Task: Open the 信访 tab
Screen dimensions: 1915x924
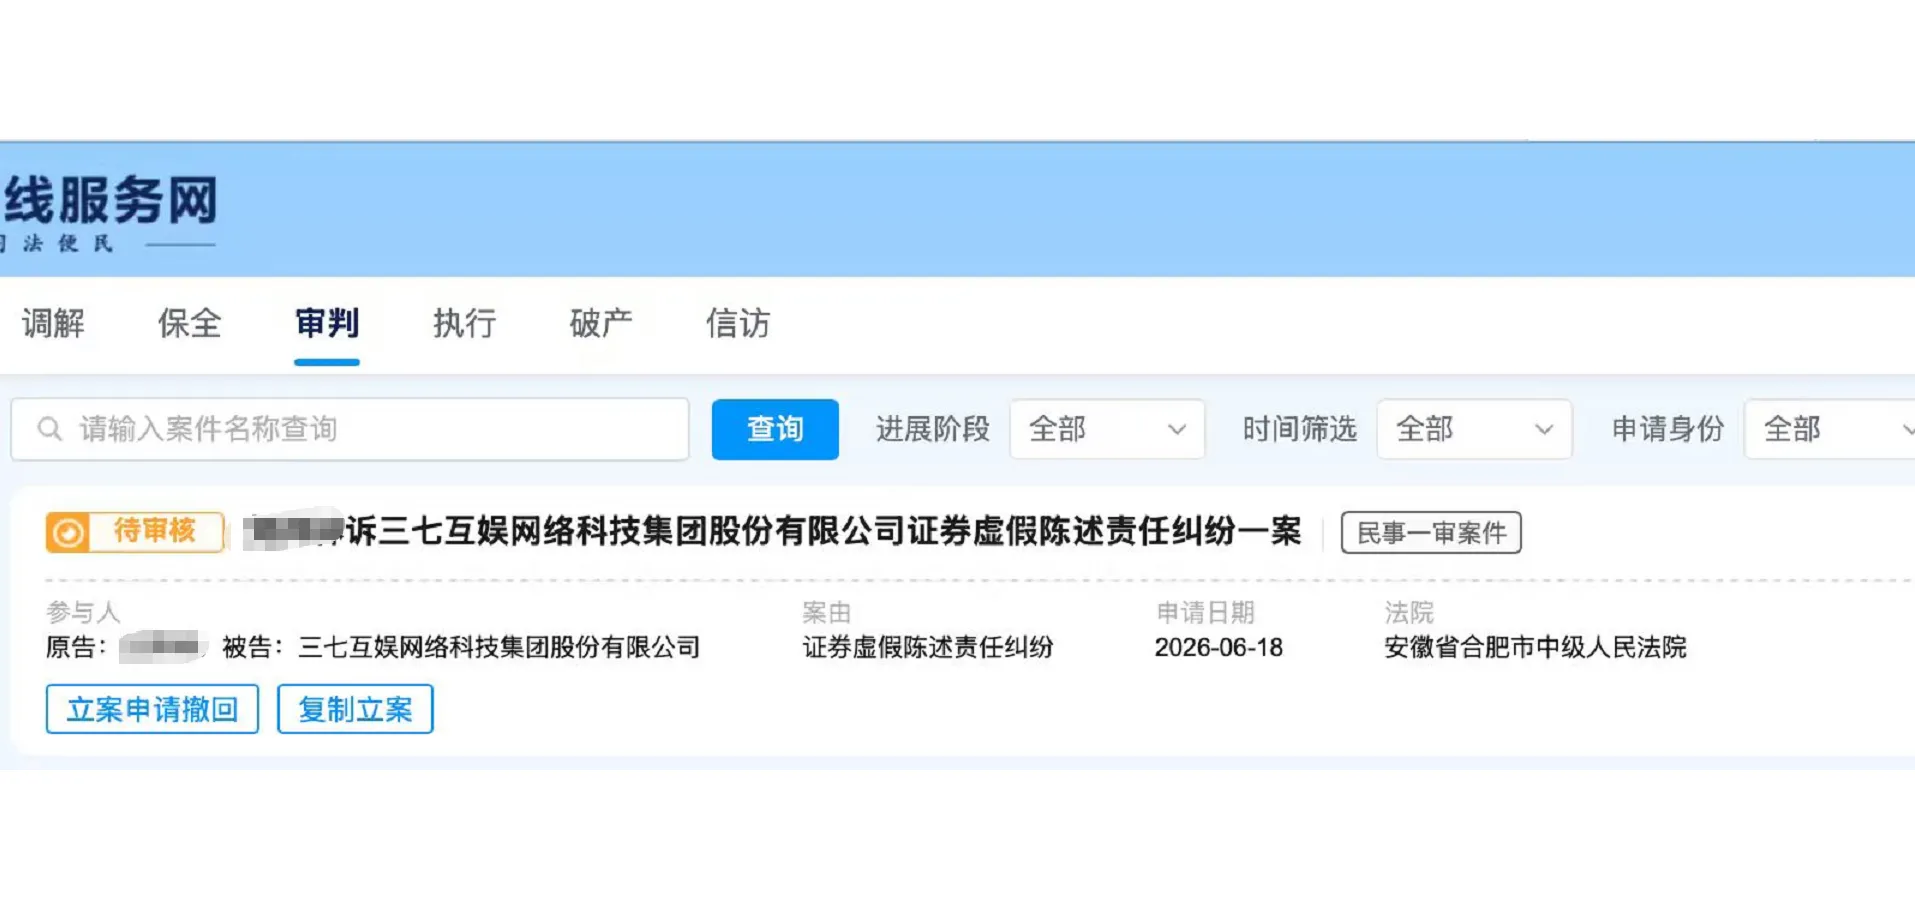Action: [x=738, y=323]
